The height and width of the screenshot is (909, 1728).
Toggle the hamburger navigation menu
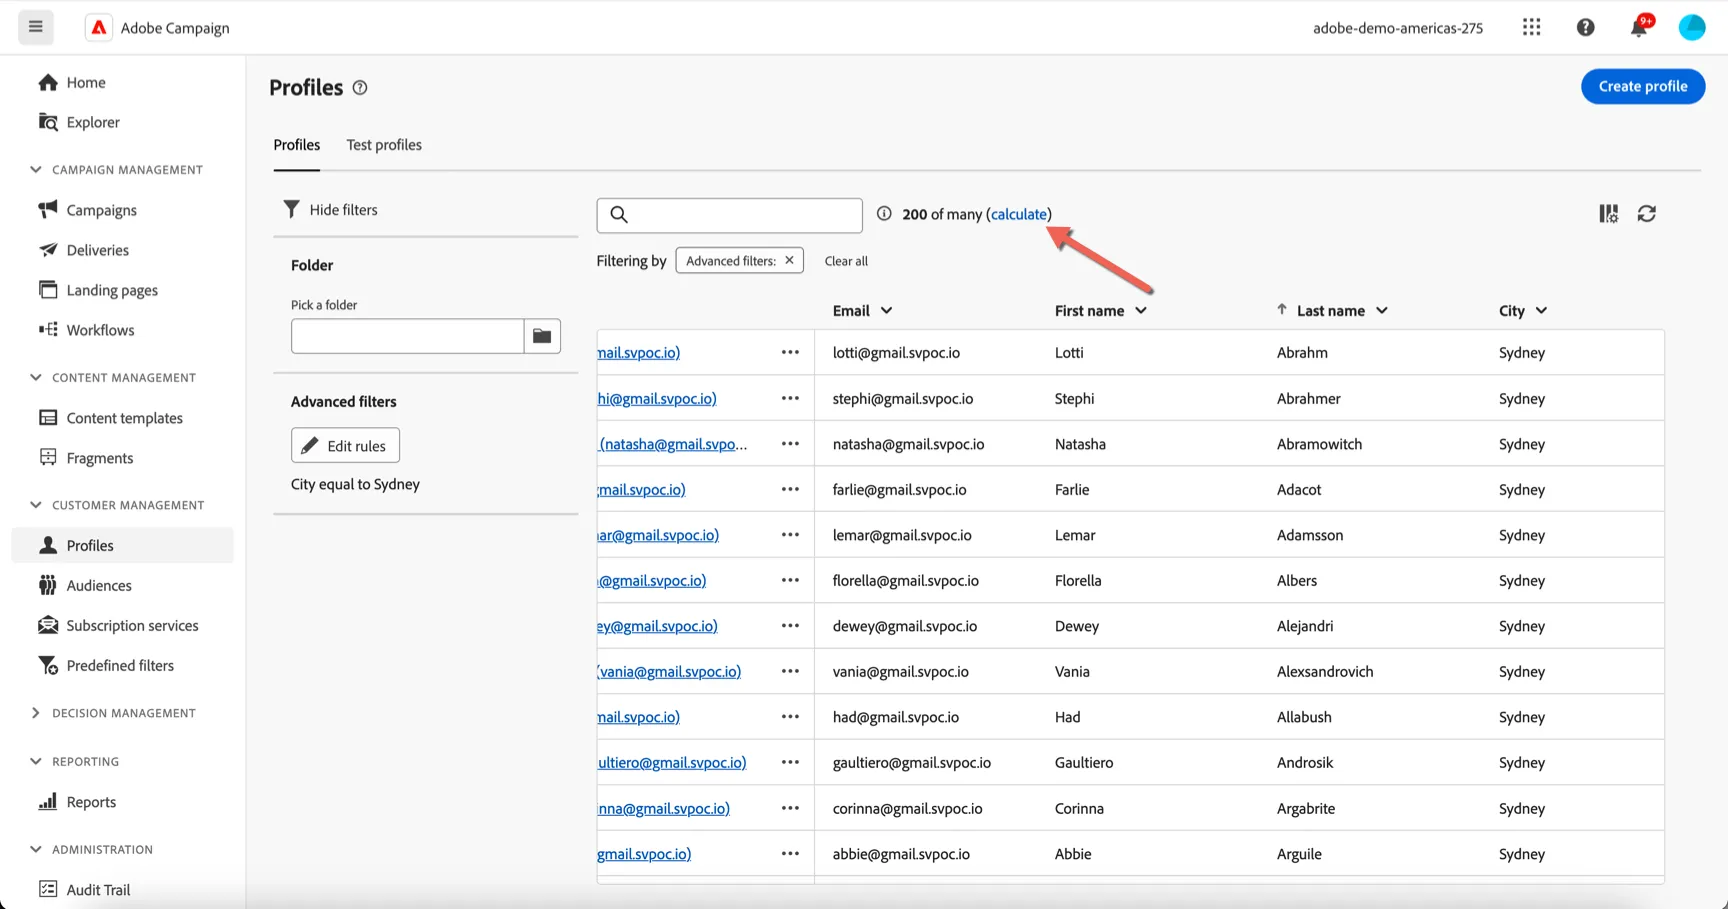36,27
